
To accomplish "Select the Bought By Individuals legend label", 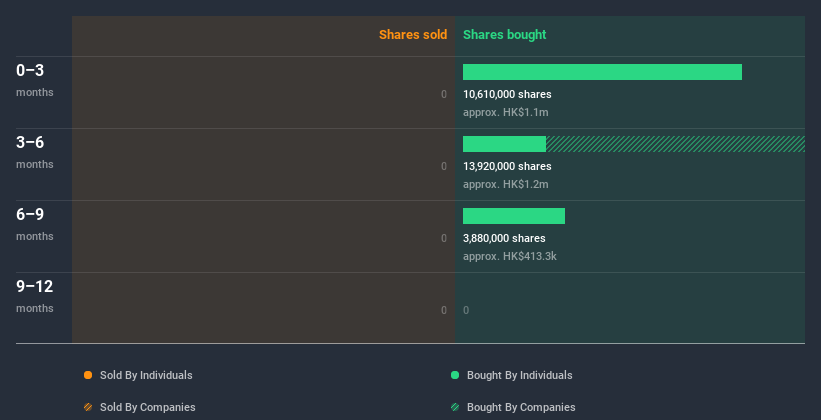I will 519,375.
